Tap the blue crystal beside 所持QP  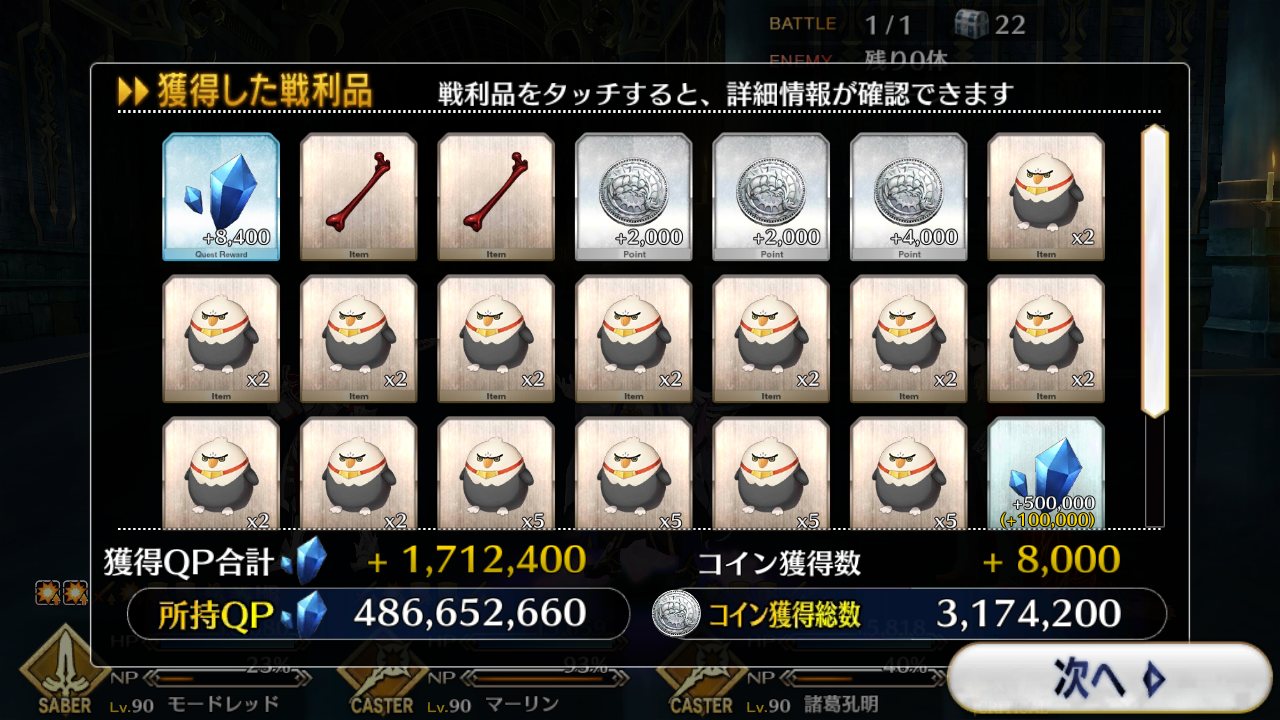click(304, 614)
